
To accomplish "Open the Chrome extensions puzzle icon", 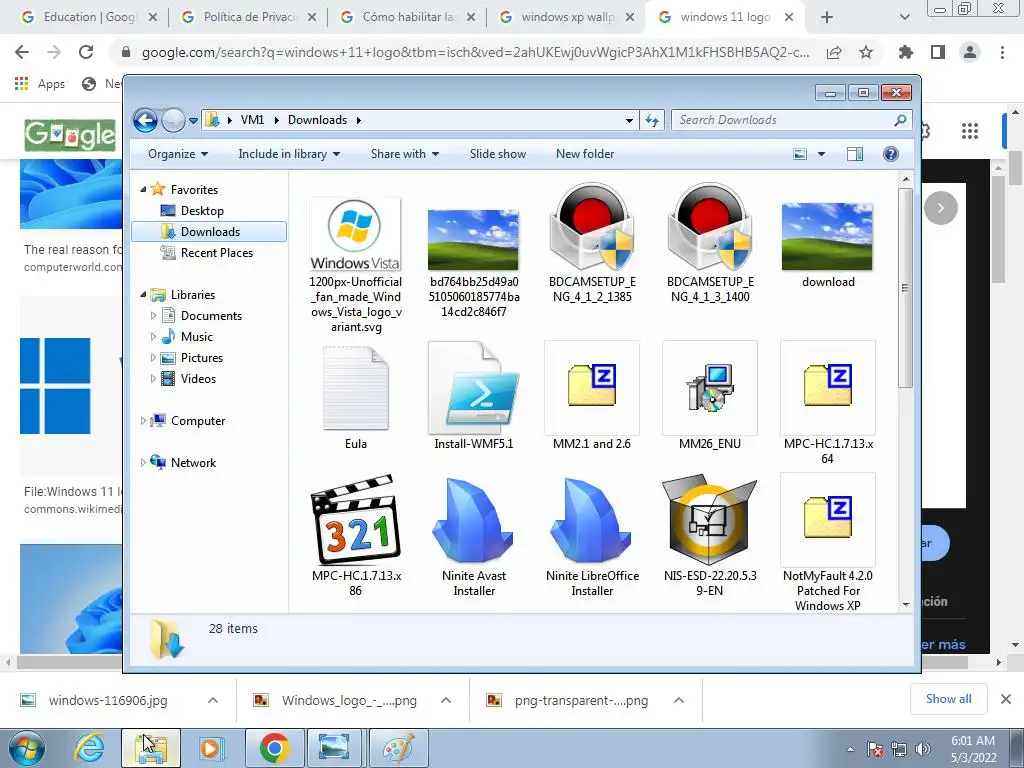I will pos(906,52).
